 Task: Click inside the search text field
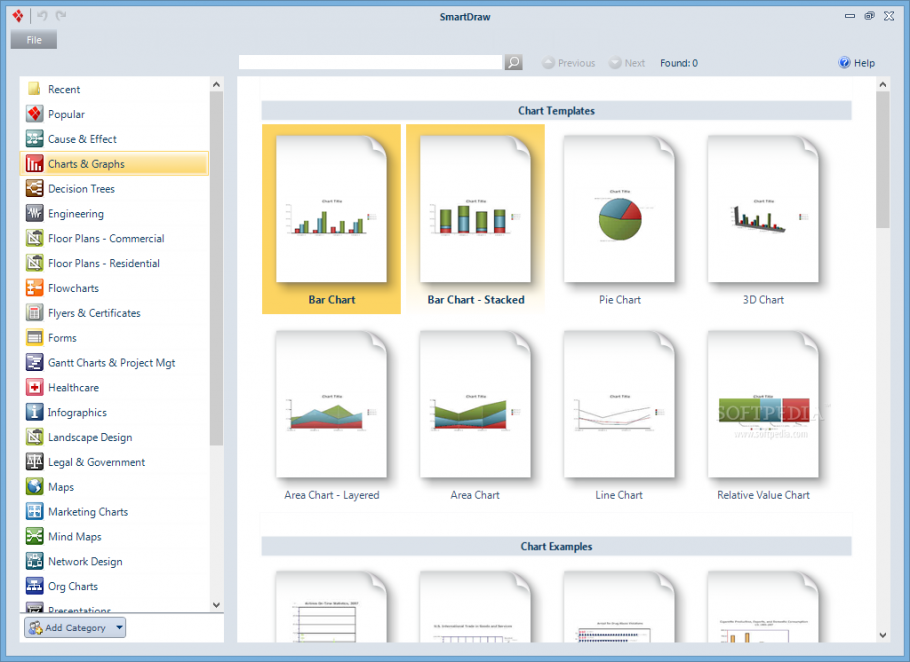pyautogui.click(x=370, y=62)
